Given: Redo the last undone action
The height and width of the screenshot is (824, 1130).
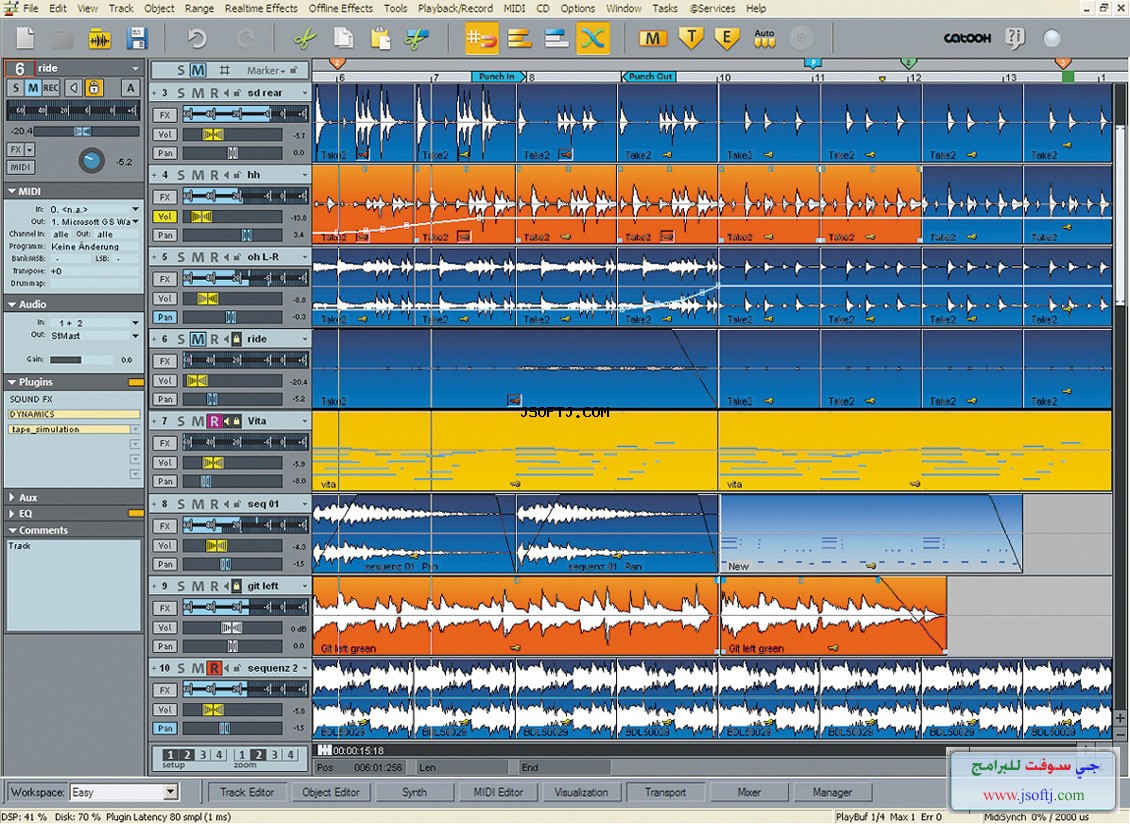Looking at the screenshot, I should (x=246, y=38).
